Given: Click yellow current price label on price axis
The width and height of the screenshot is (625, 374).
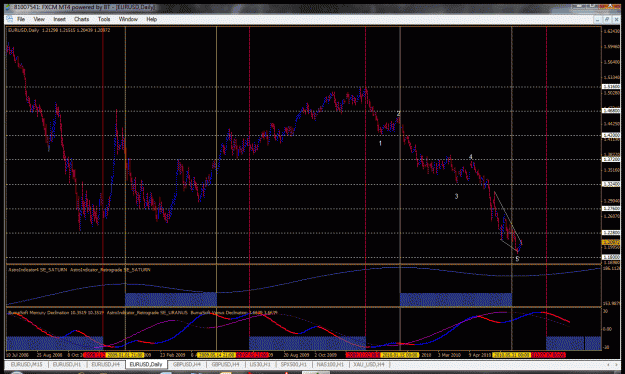Looking at the screenshot, I should (611, 242).
